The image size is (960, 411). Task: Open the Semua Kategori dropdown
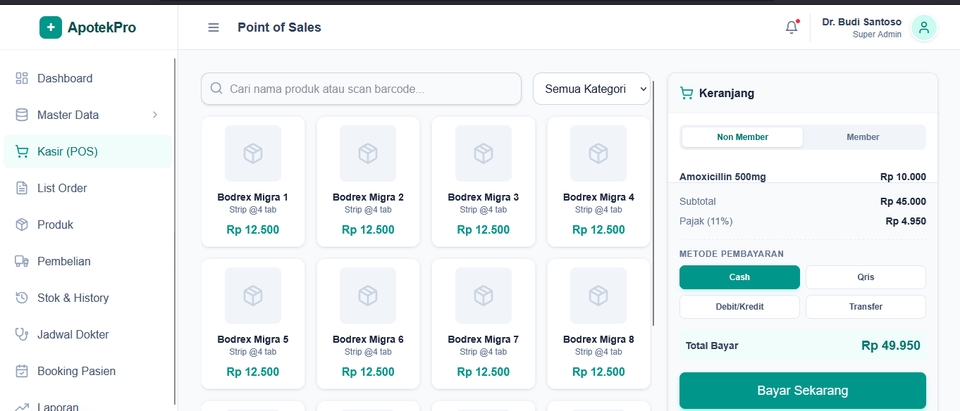[x=591, y=89]
